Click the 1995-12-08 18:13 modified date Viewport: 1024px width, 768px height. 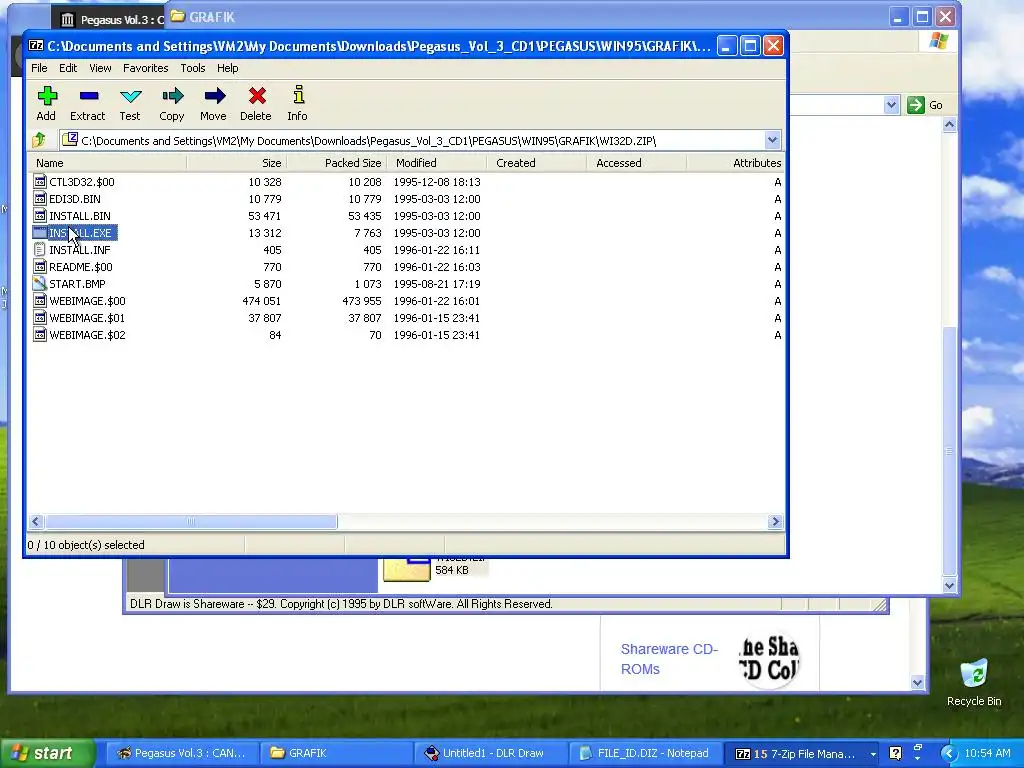click(437, 182)
